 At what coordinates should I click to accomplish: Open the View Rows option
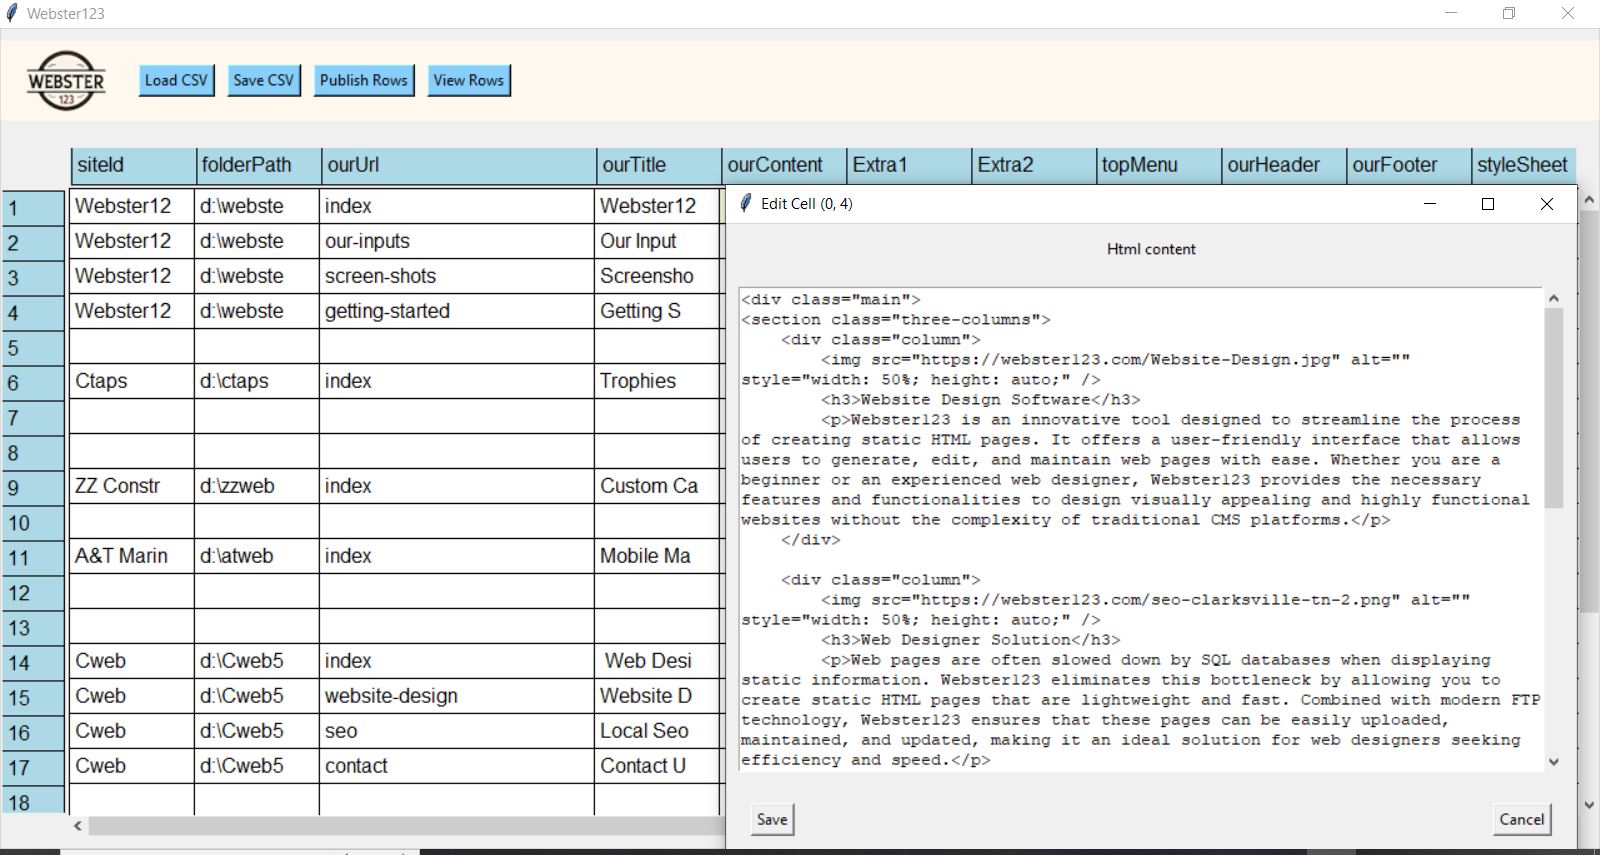468,80
